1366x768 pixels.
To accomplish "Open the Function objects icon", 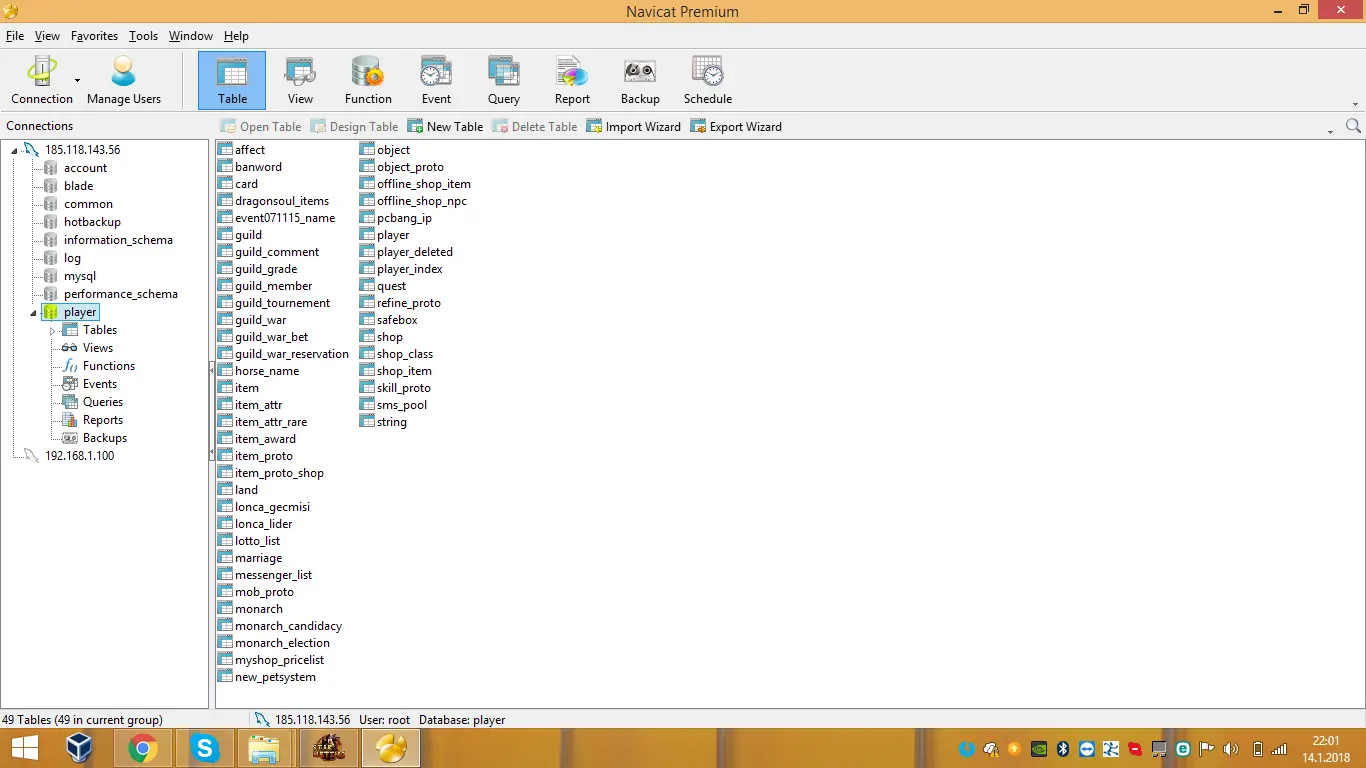I will 368,80.
